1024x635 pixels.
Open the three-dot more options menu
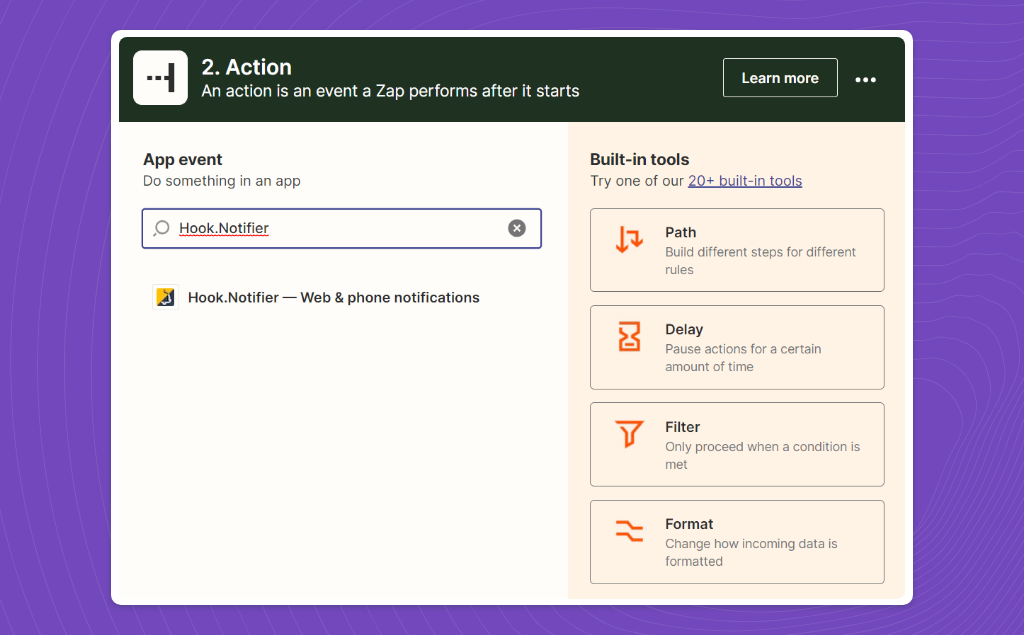pos(865,79)
